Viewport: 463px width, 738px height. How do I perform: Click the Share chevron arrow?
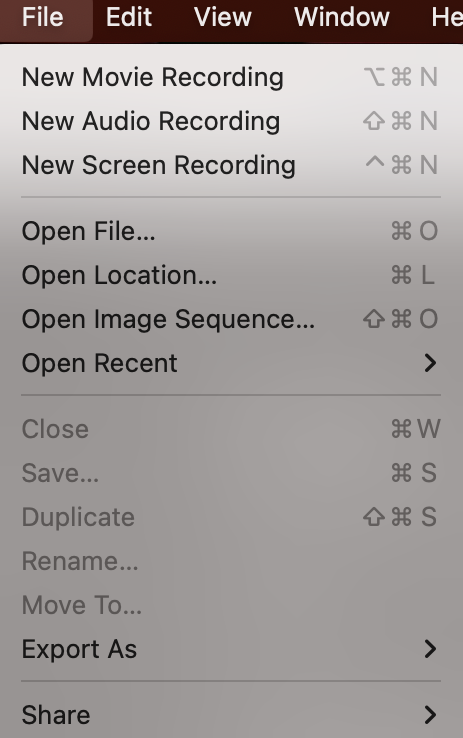pyautogui.click(x=430, y=715)
